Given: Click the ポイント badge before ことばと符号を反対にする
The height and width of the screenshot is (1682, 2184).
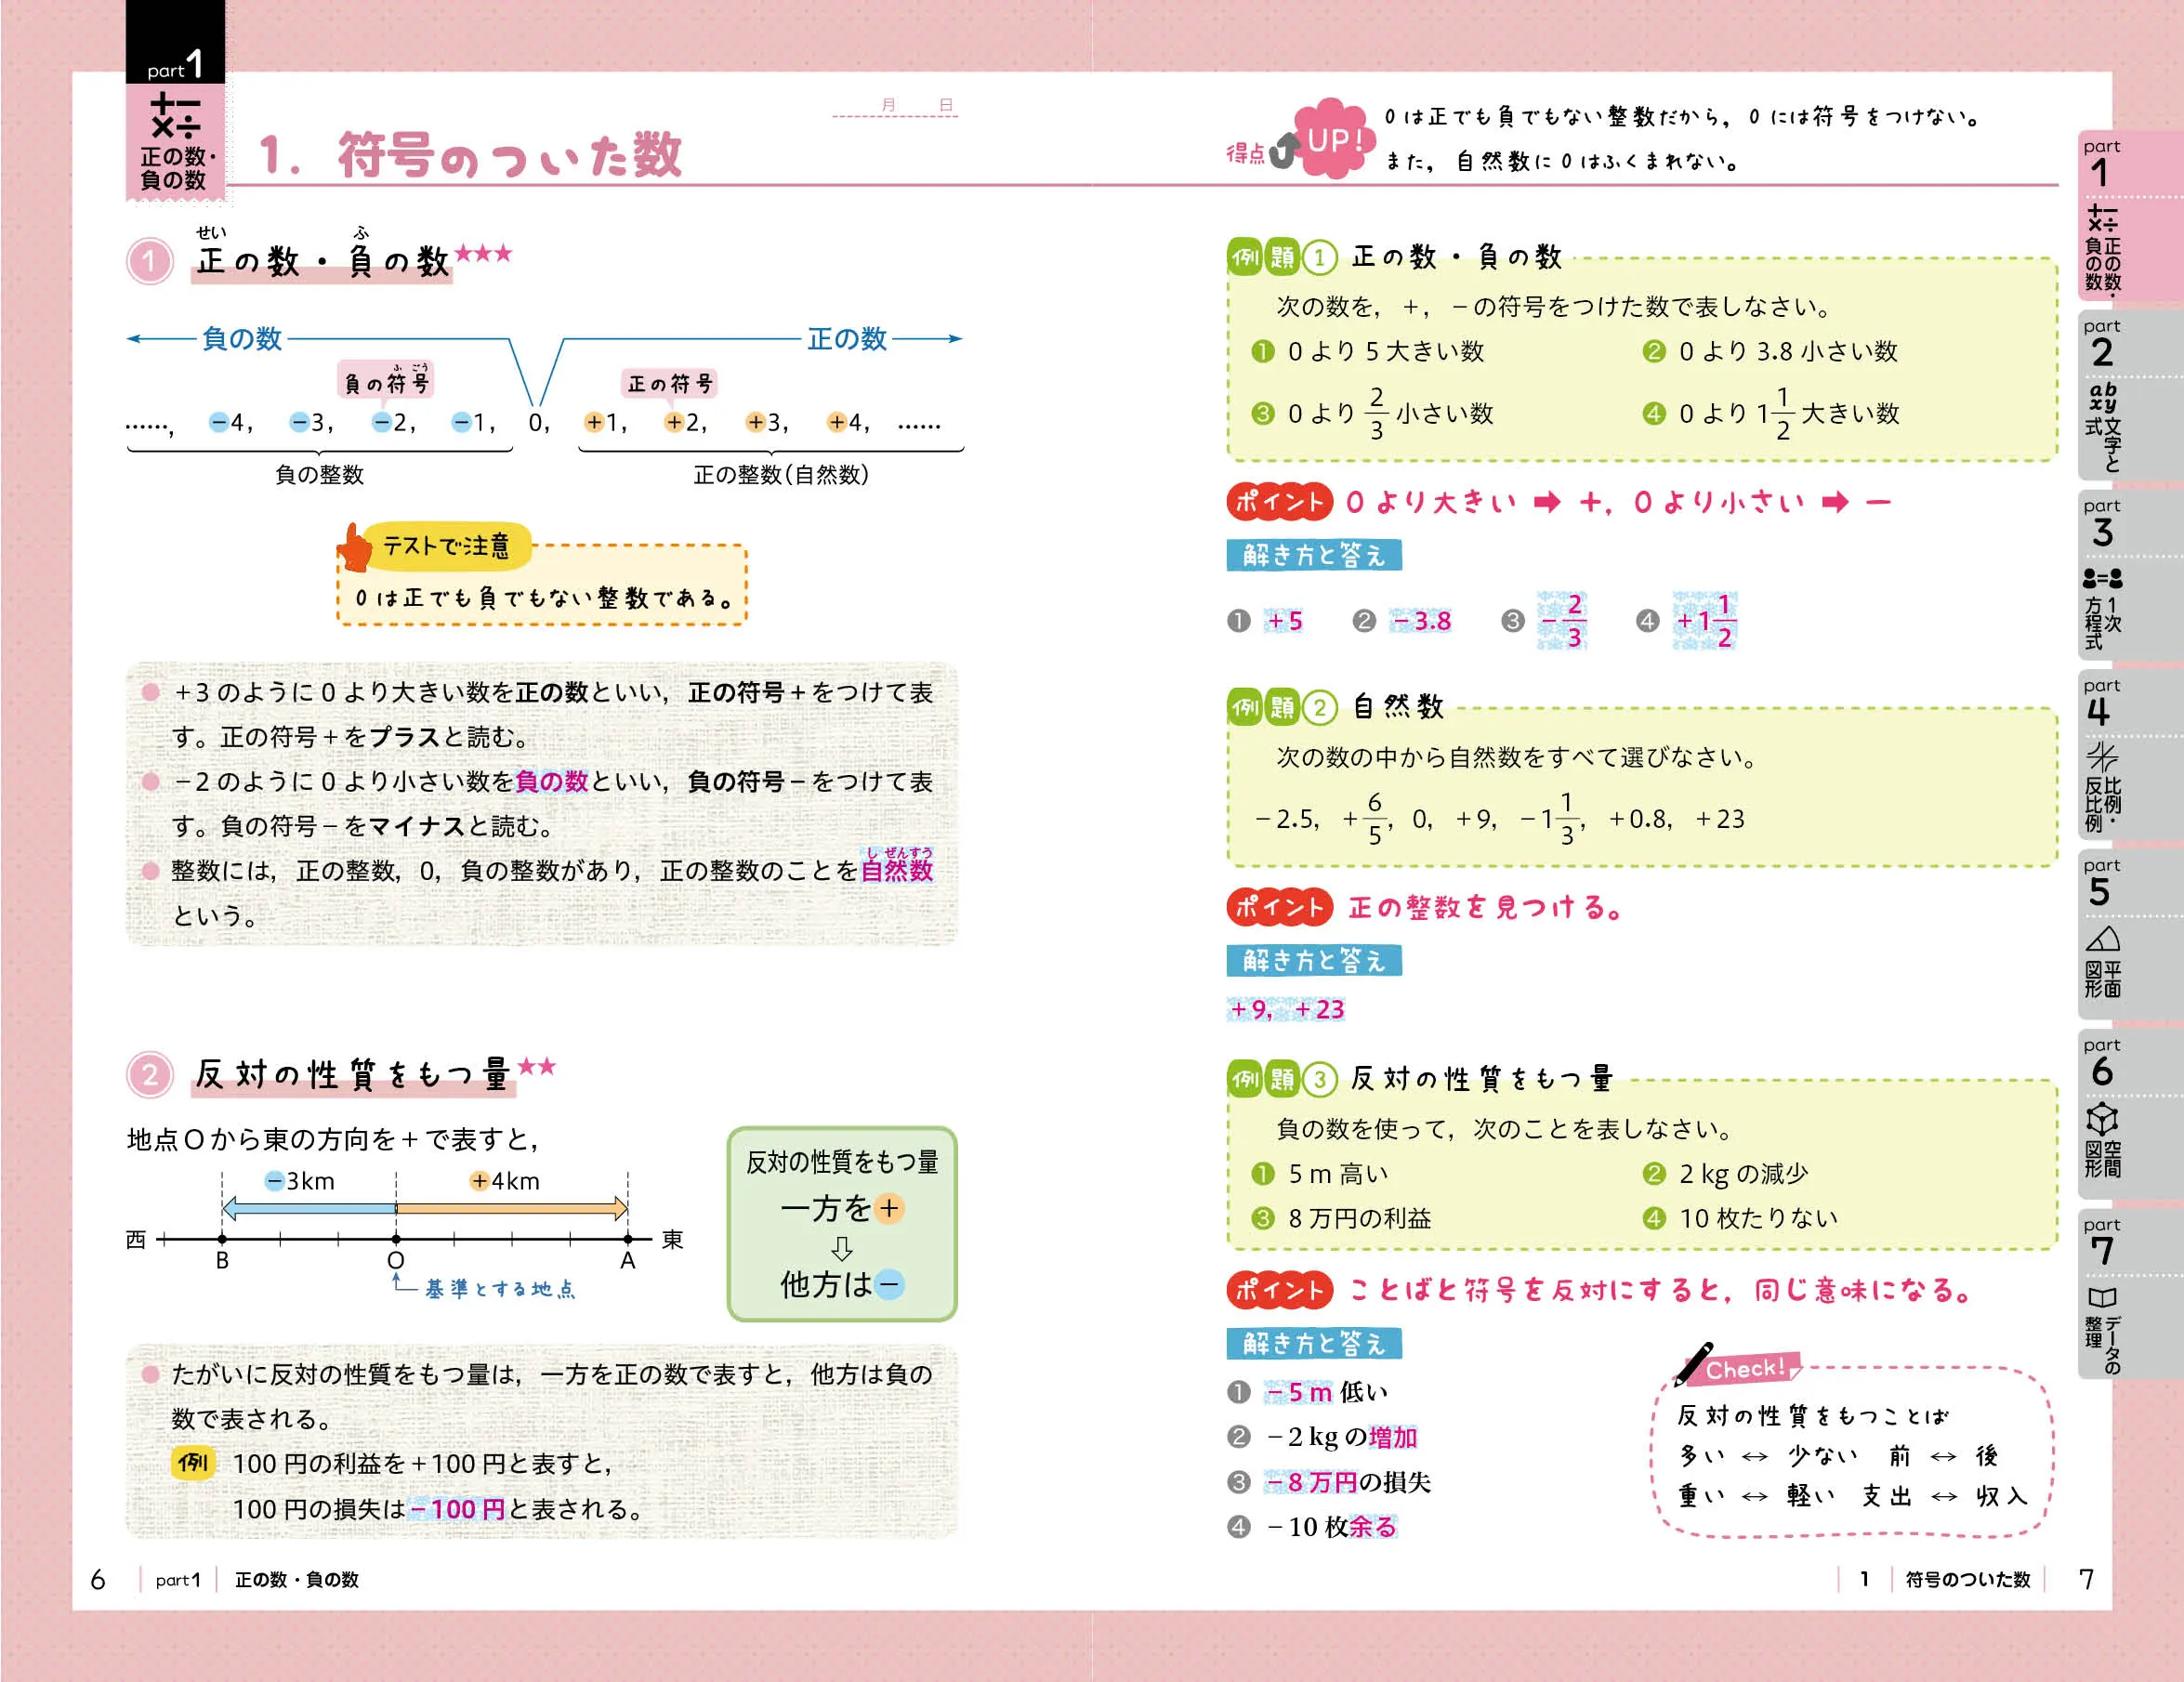Looking at the screenshot, I should point(1279,1290).
